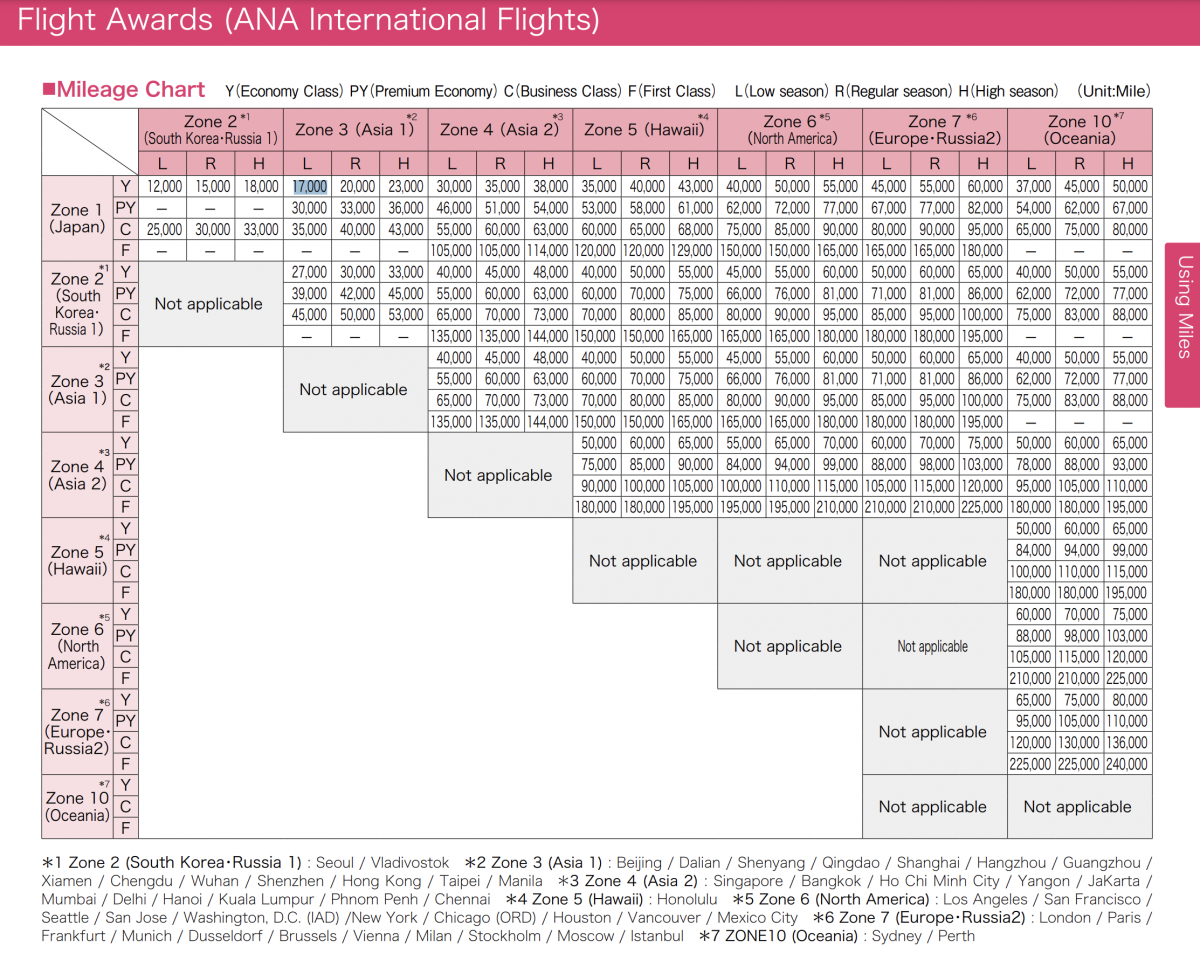Select the Mileage Chart heading
1200x953 pixels.
click(x=123, y=90)
